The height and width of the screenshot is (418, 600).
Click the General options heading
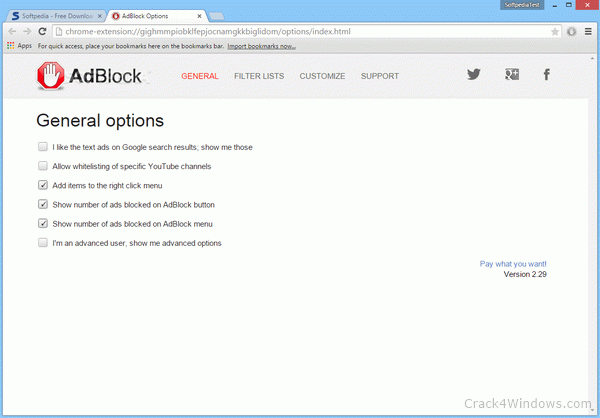click(x=100, y=121)
